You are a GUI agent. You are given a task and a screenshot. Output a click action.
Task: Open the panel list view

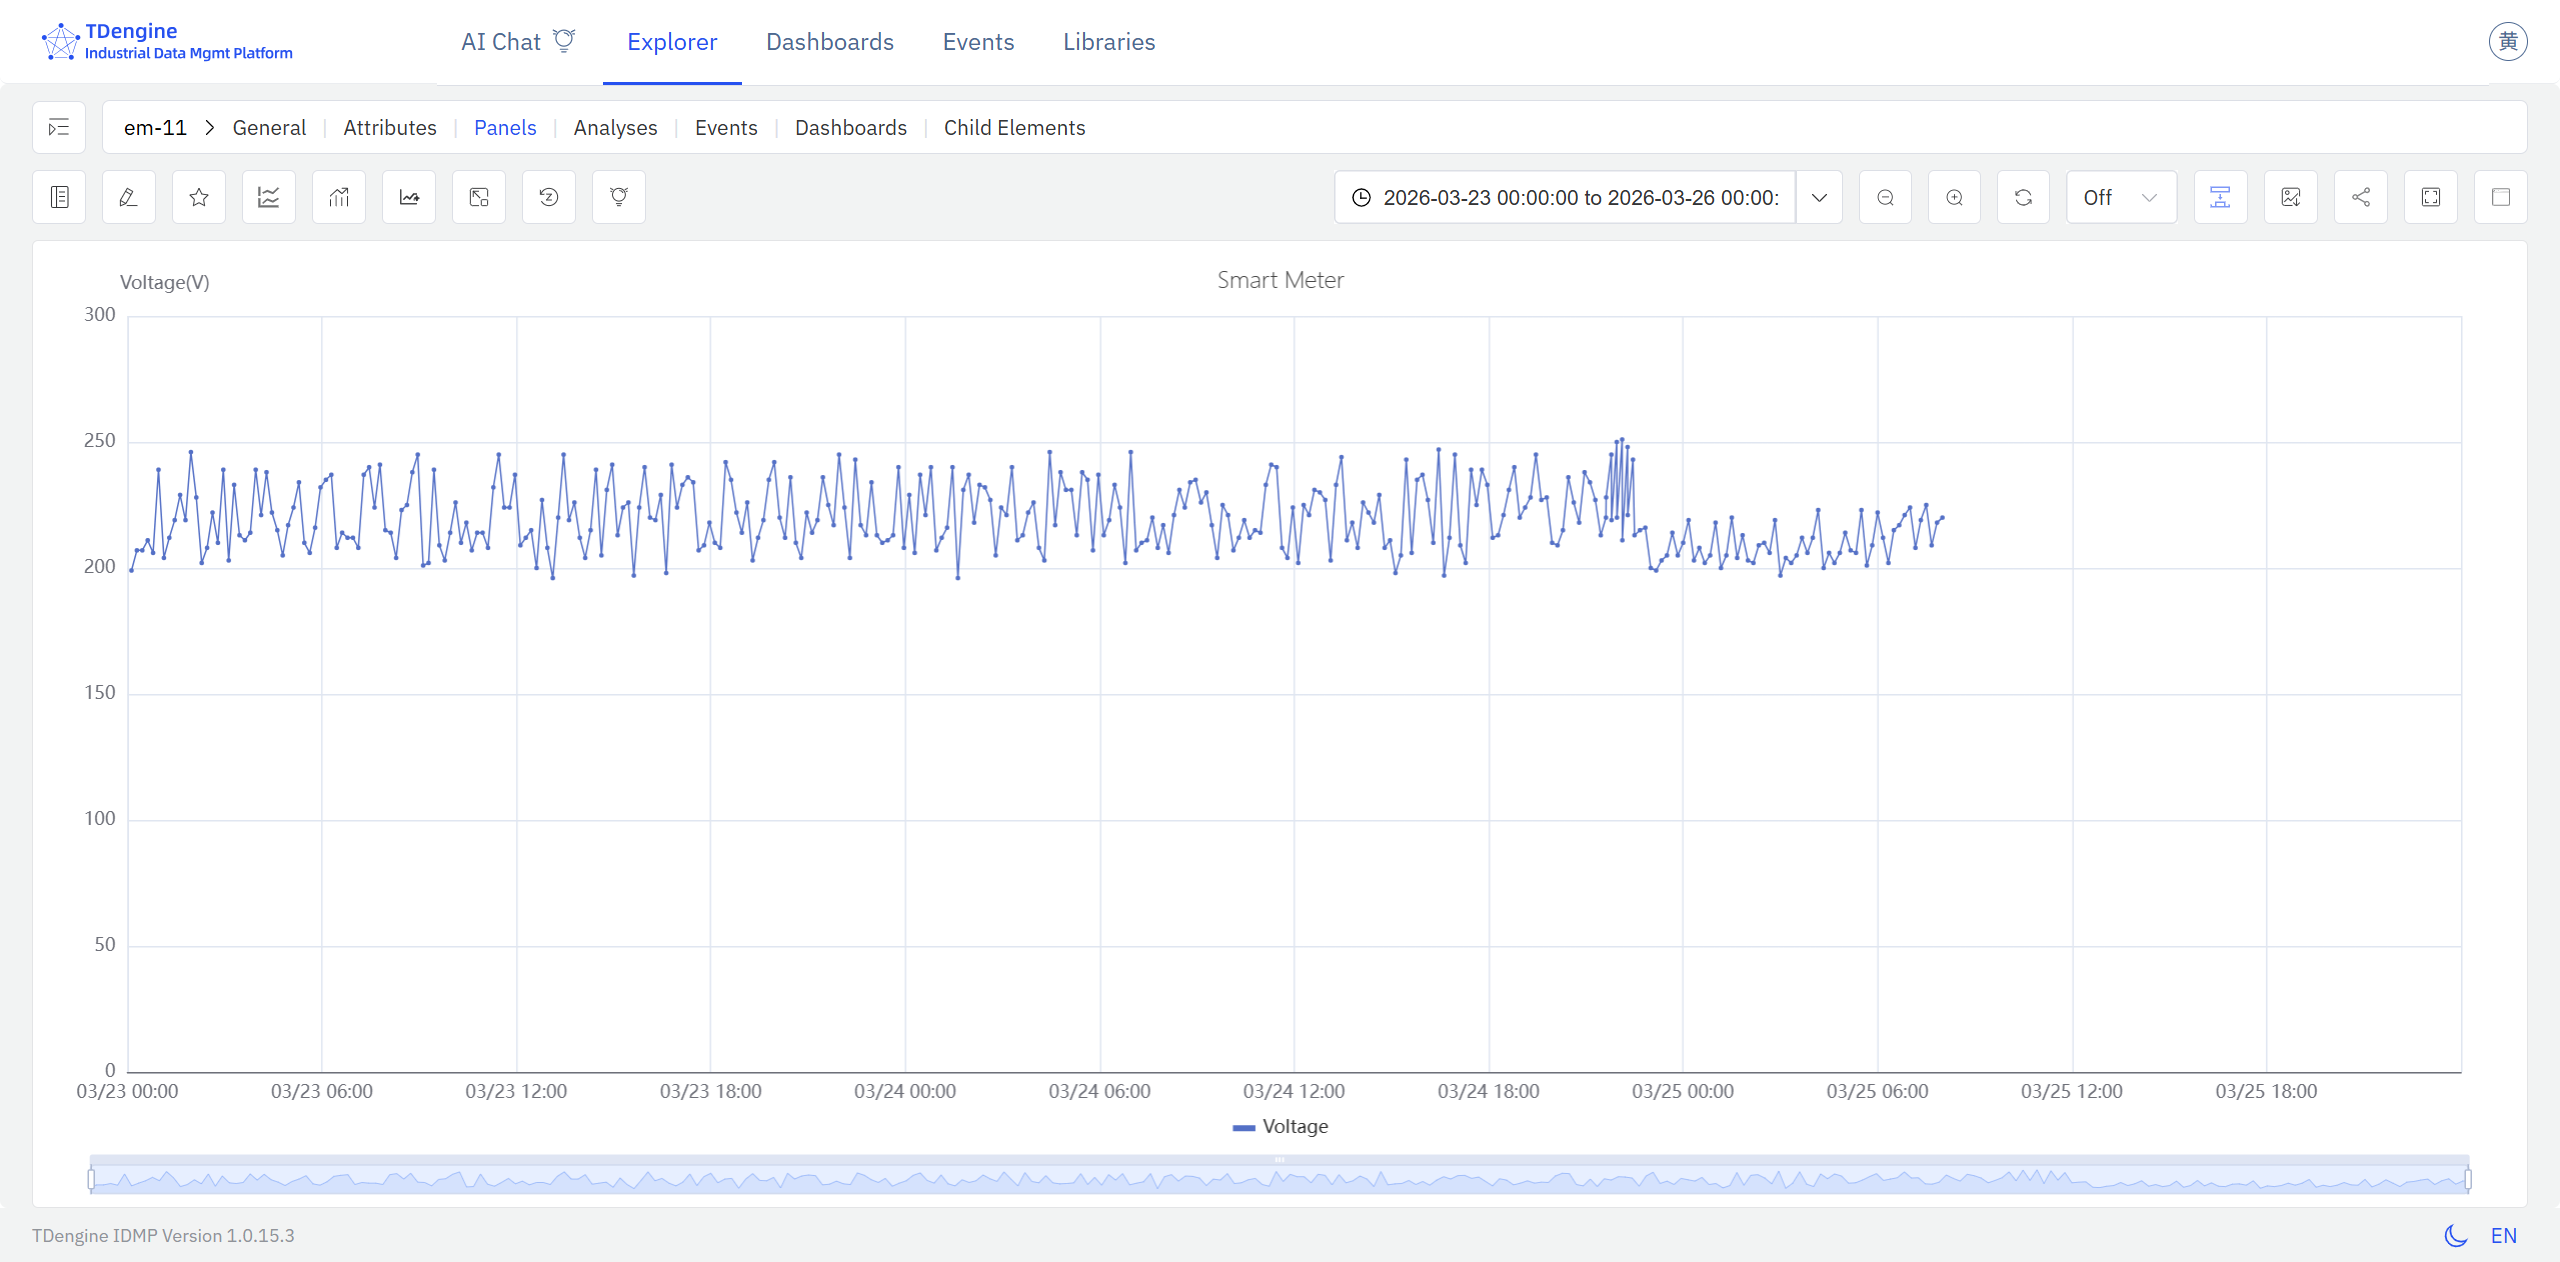pos(58,197)
